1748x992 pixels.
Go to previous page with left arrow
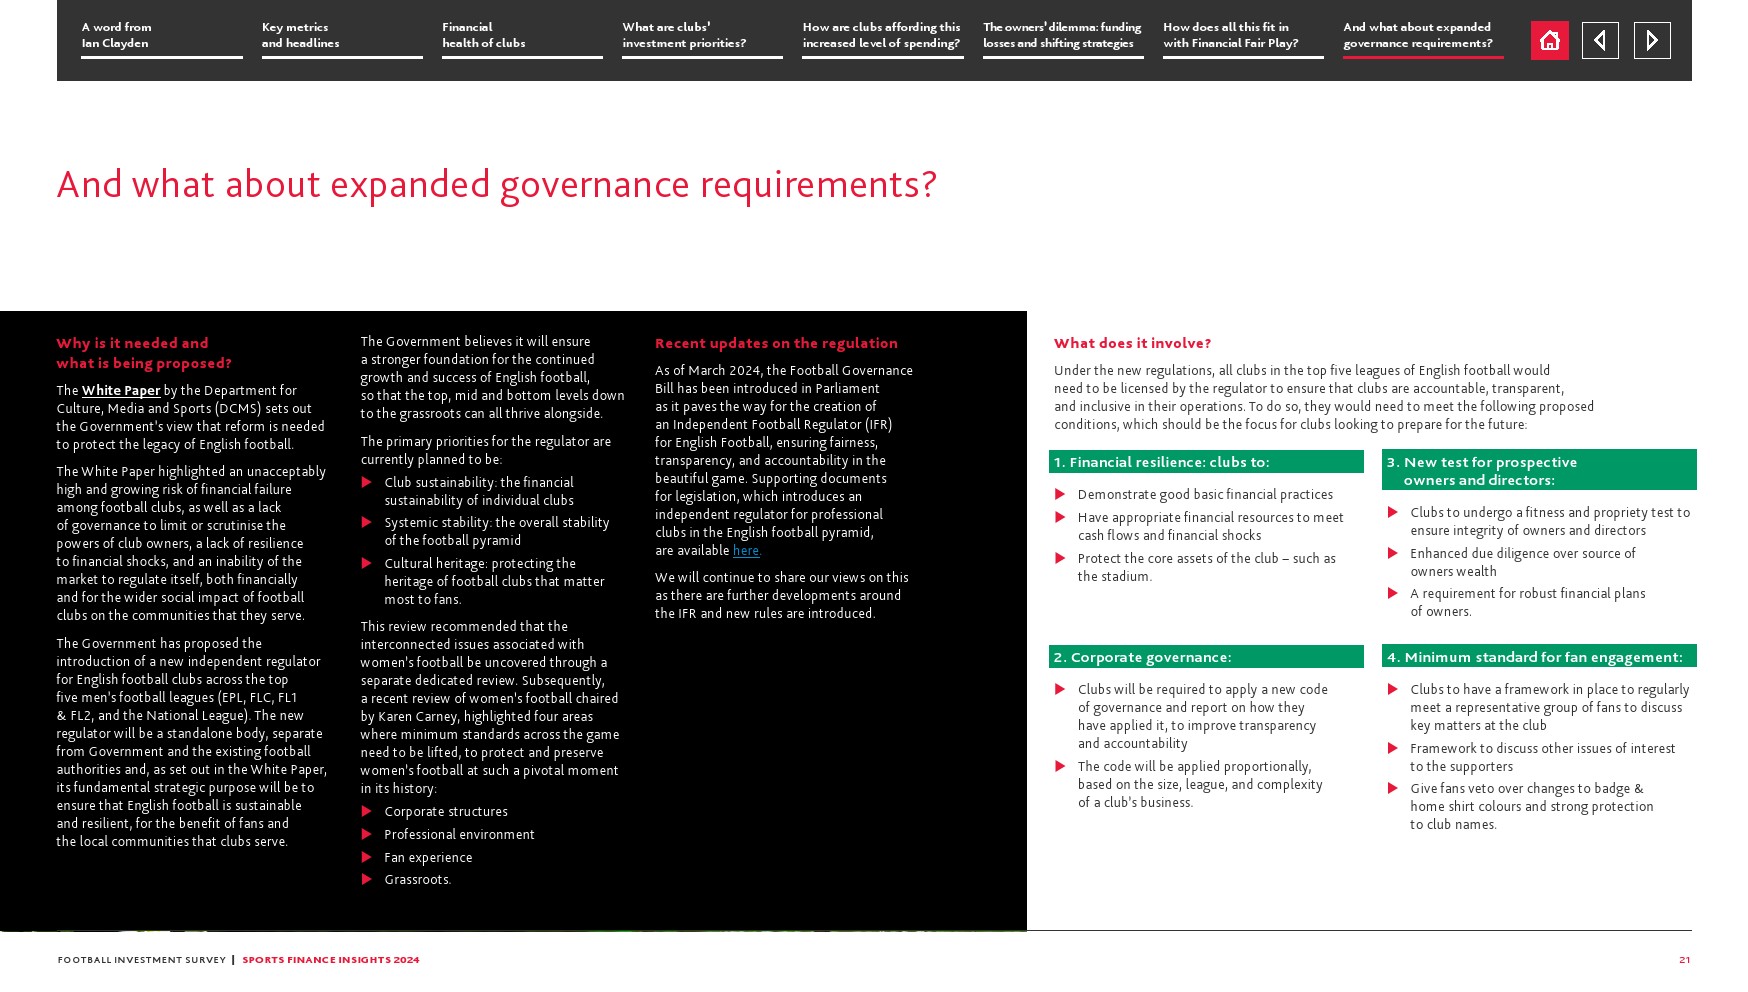coord(1600,41)
